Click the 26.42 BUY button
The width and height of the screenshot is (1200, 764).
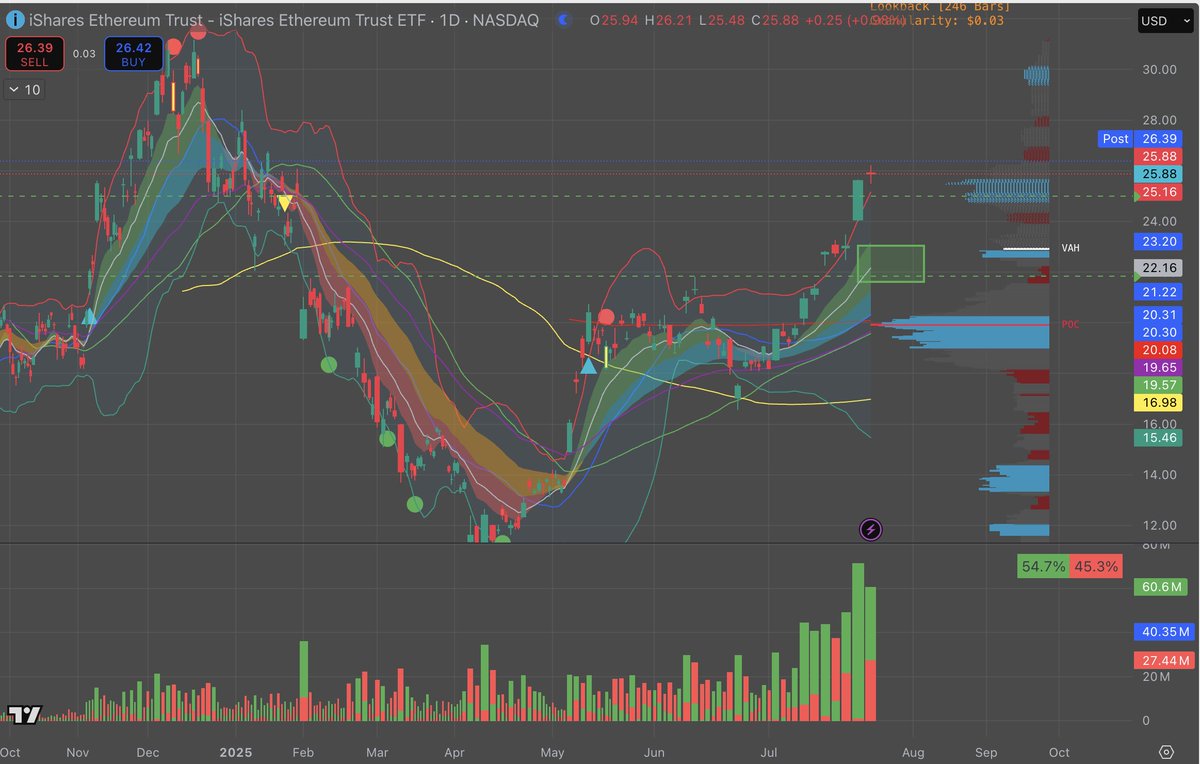point(133,54)
